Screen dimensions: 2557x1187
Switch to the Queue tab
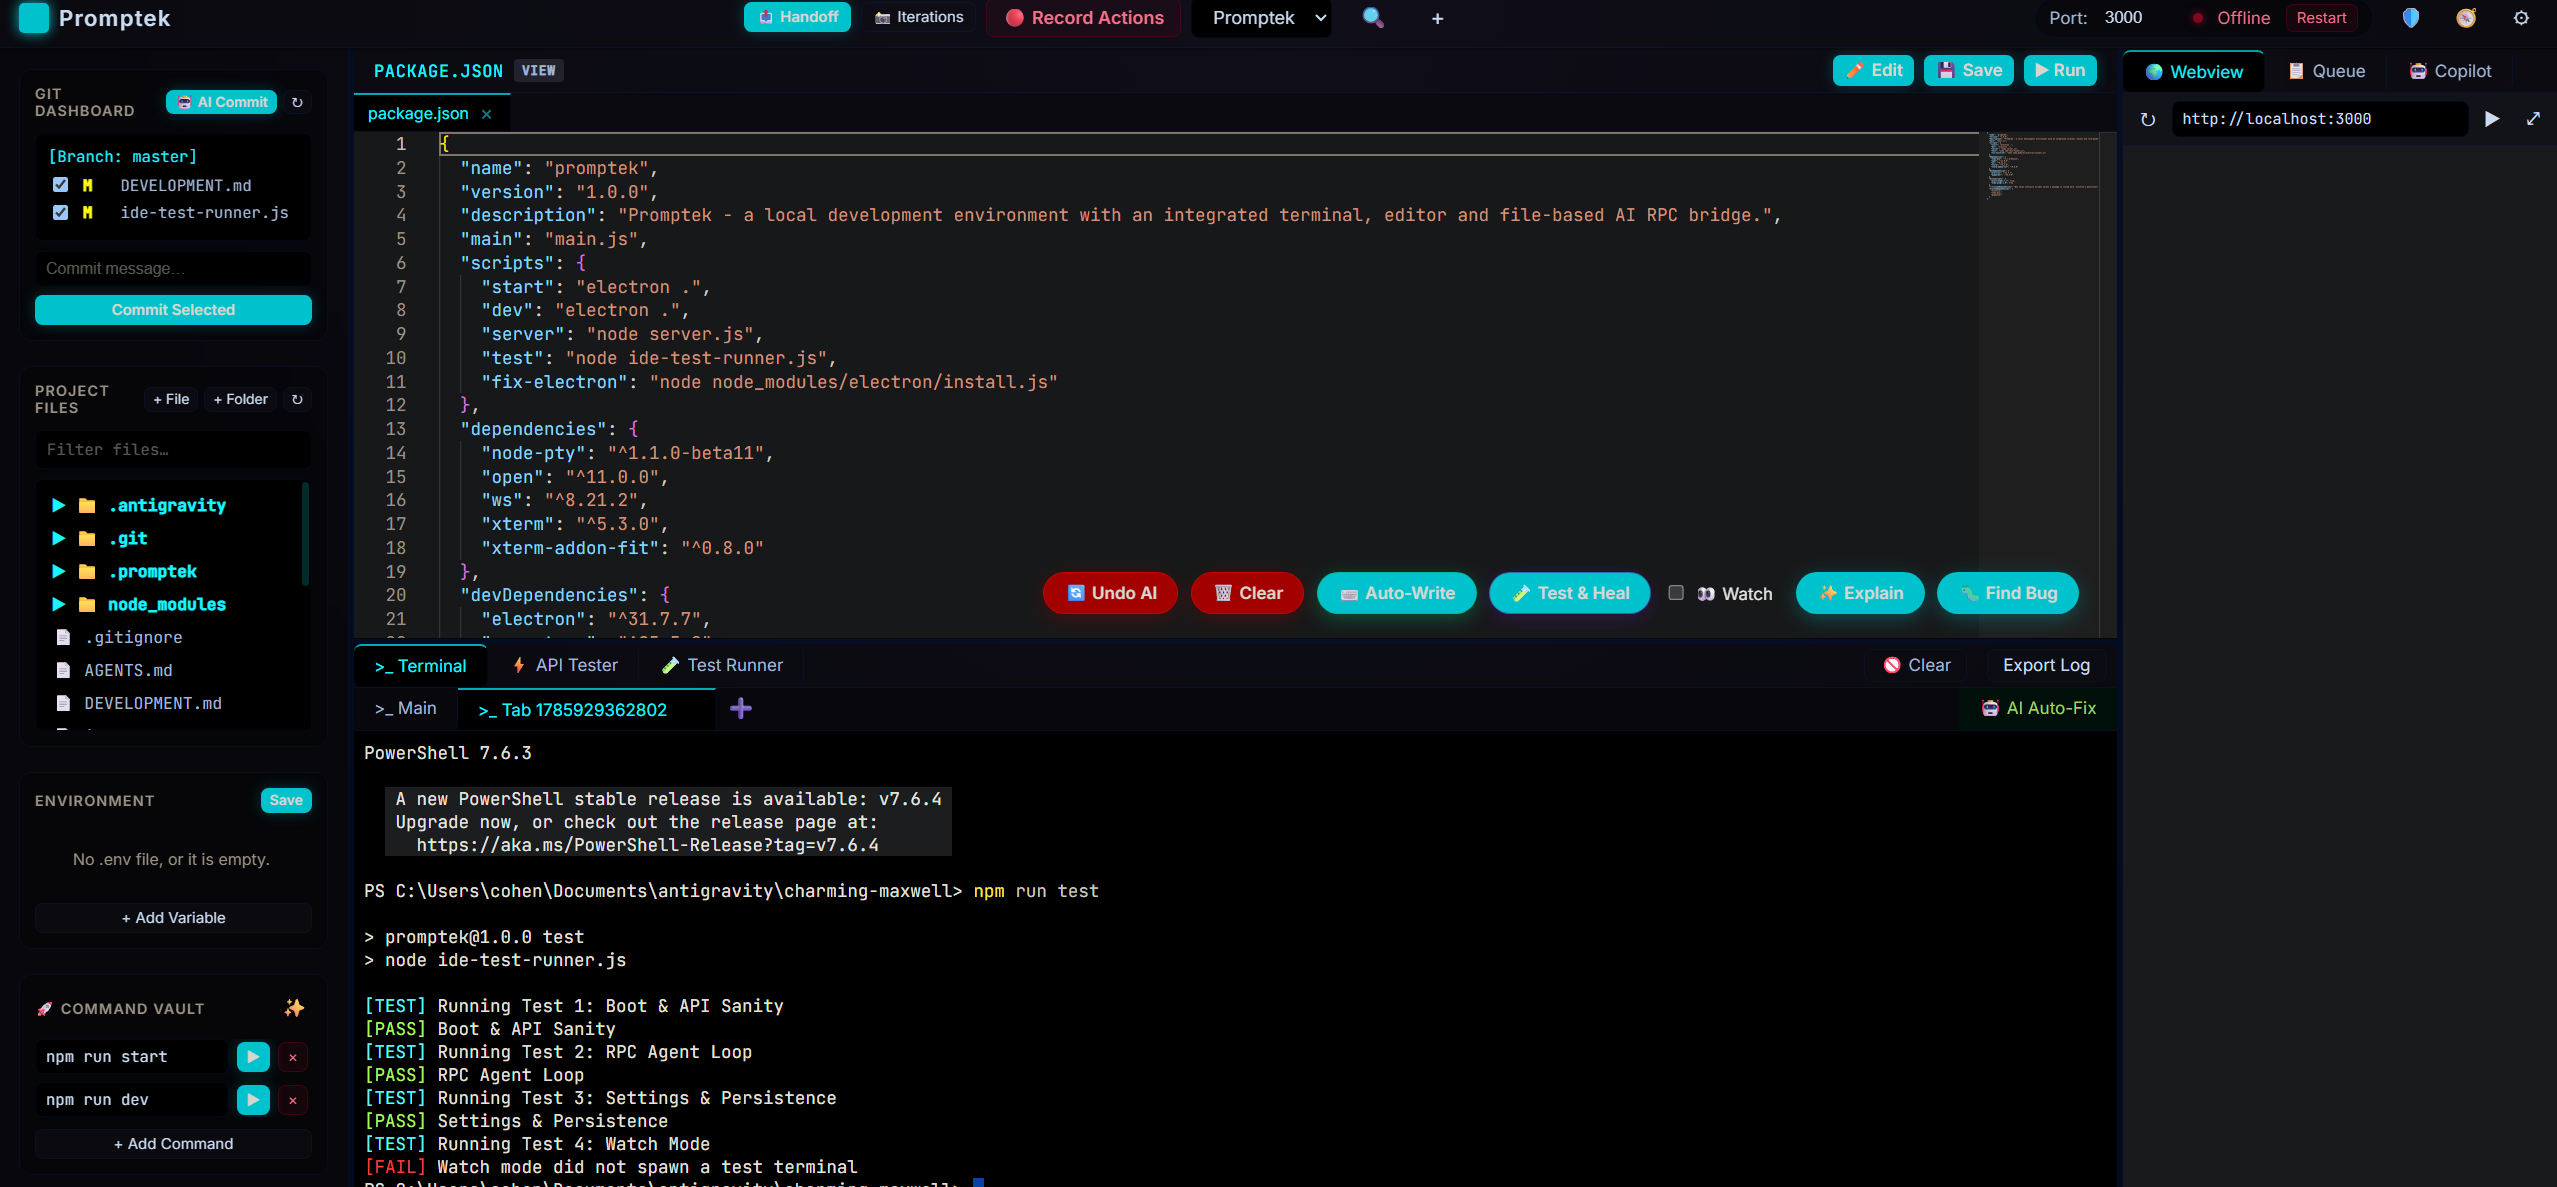tap(2327, 71)
